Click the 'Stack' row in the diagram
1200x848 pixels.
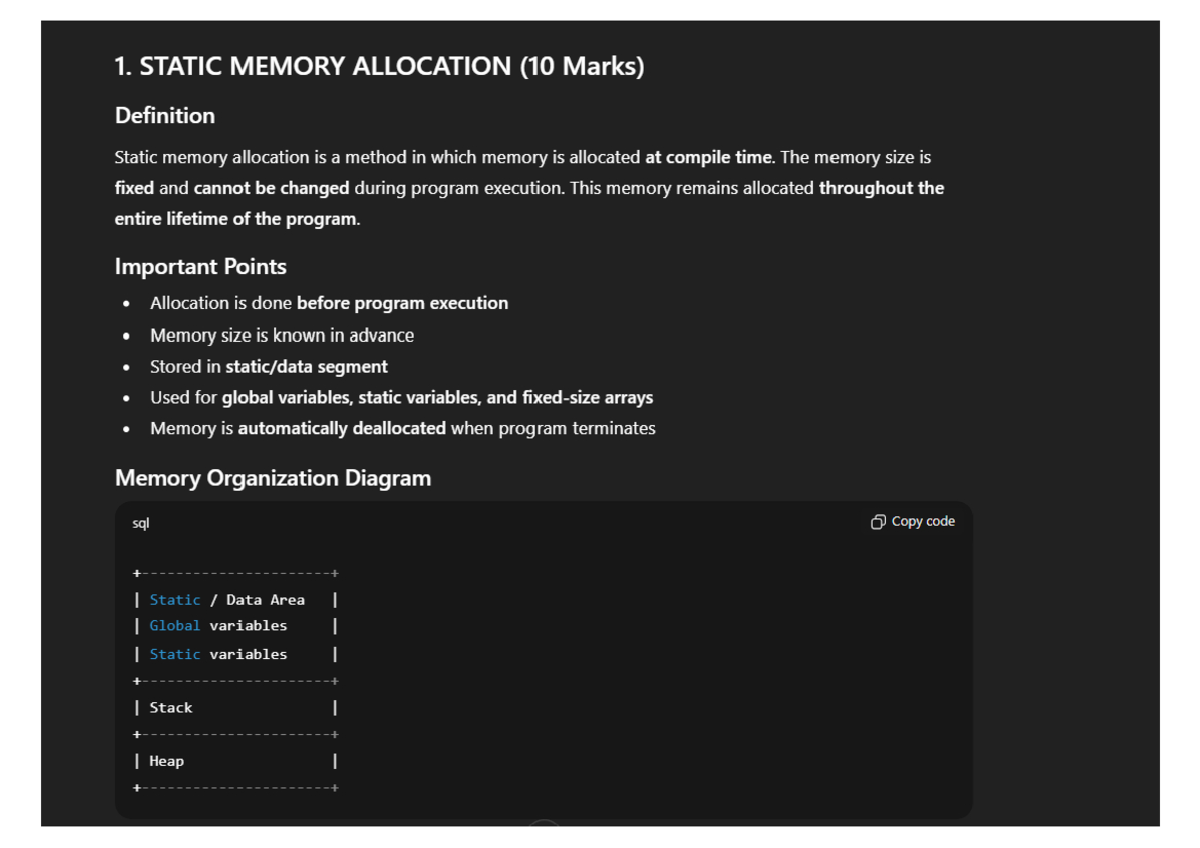[172, 707]
